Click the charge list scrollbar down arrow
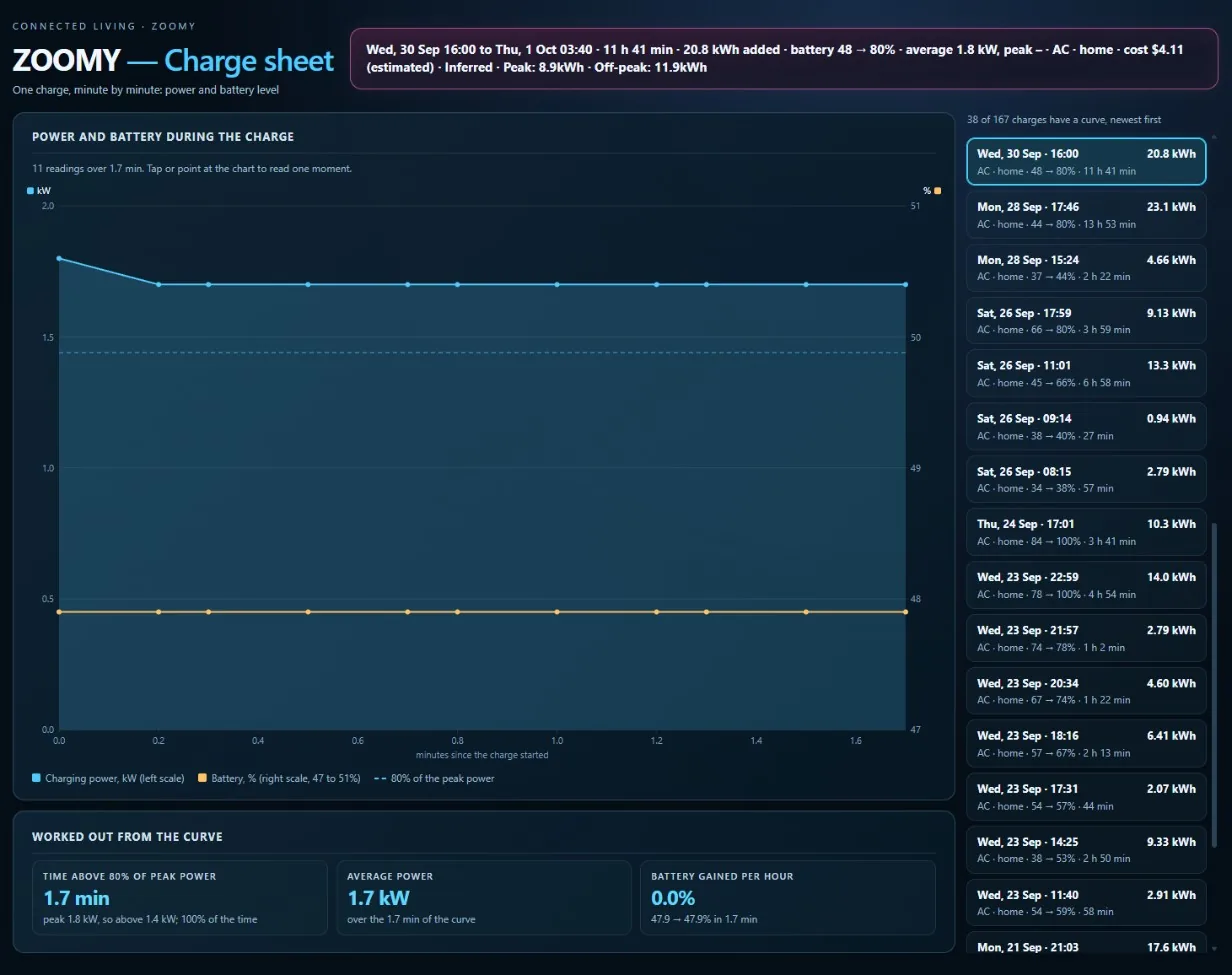 coord(1215,948)
